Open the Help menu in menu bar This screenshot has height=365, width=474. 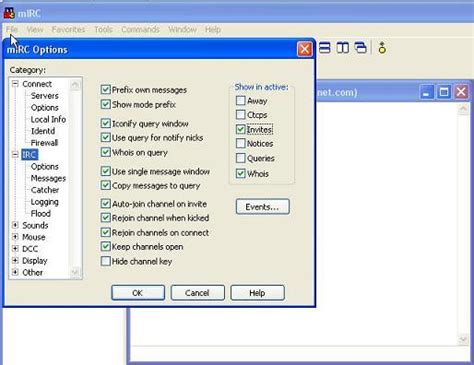(x=213, y=29)
